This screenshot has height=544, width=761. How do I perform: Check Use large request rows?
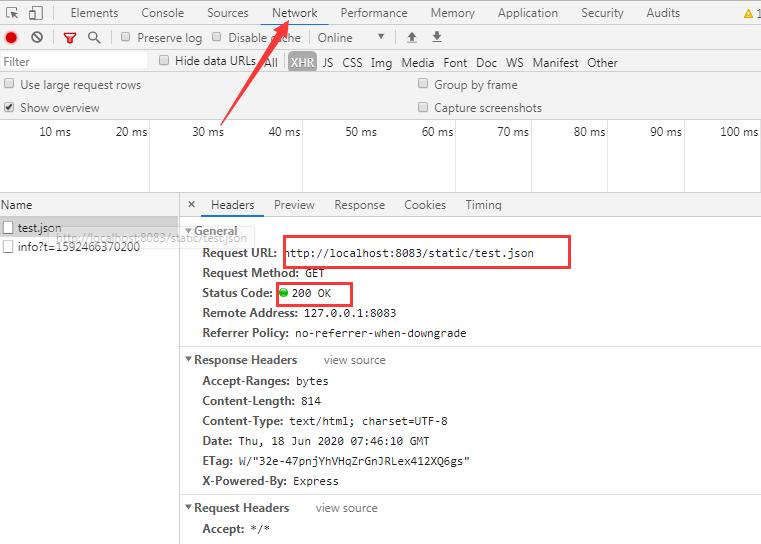(x=10, y=85)
